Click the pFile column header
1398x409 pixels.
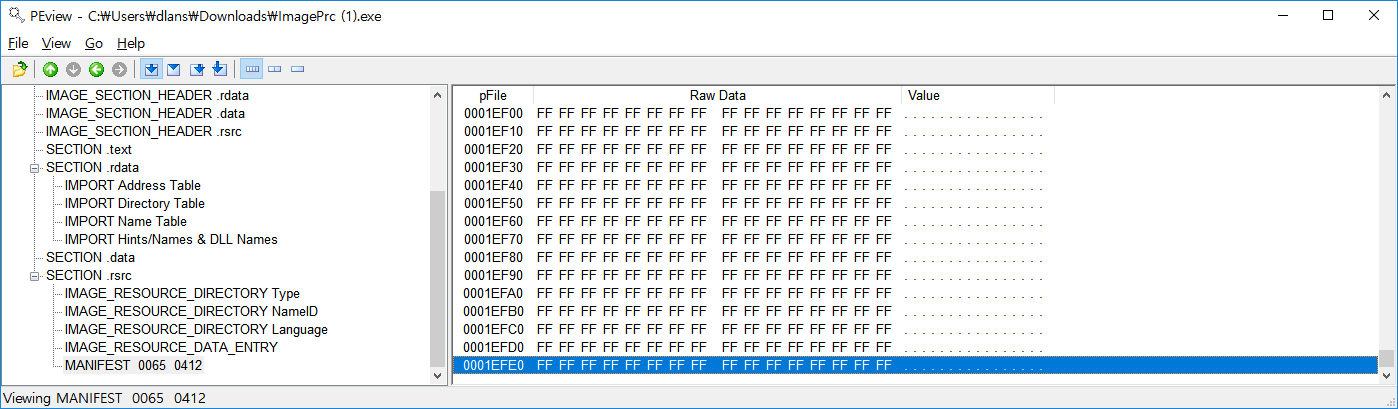493,95
